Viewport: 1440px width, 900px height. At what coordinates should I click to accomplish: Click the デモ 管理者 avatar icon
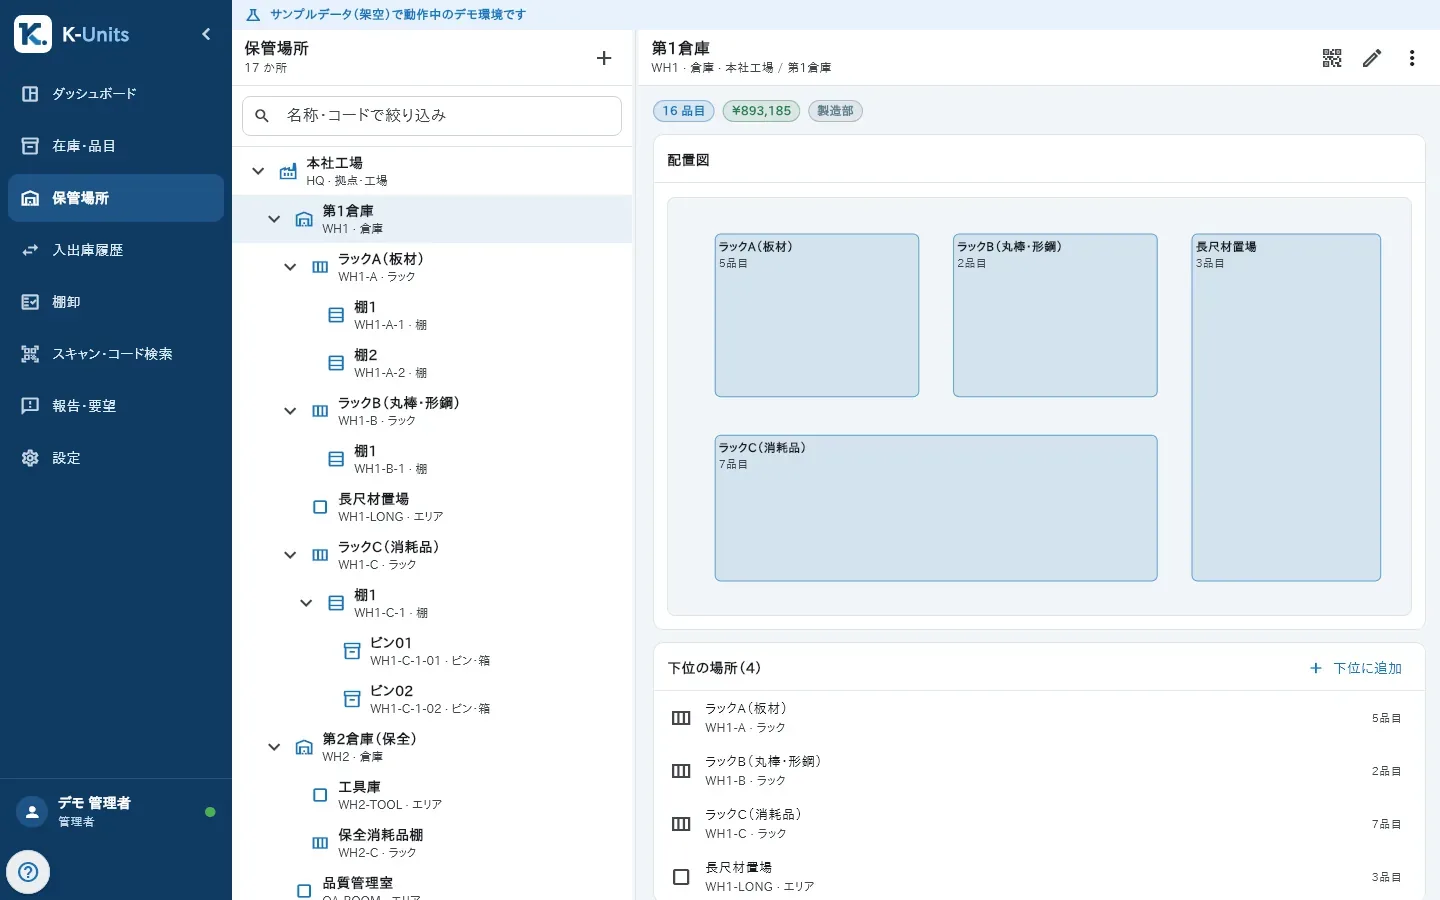pyautogui.click(x=32, y=812)
